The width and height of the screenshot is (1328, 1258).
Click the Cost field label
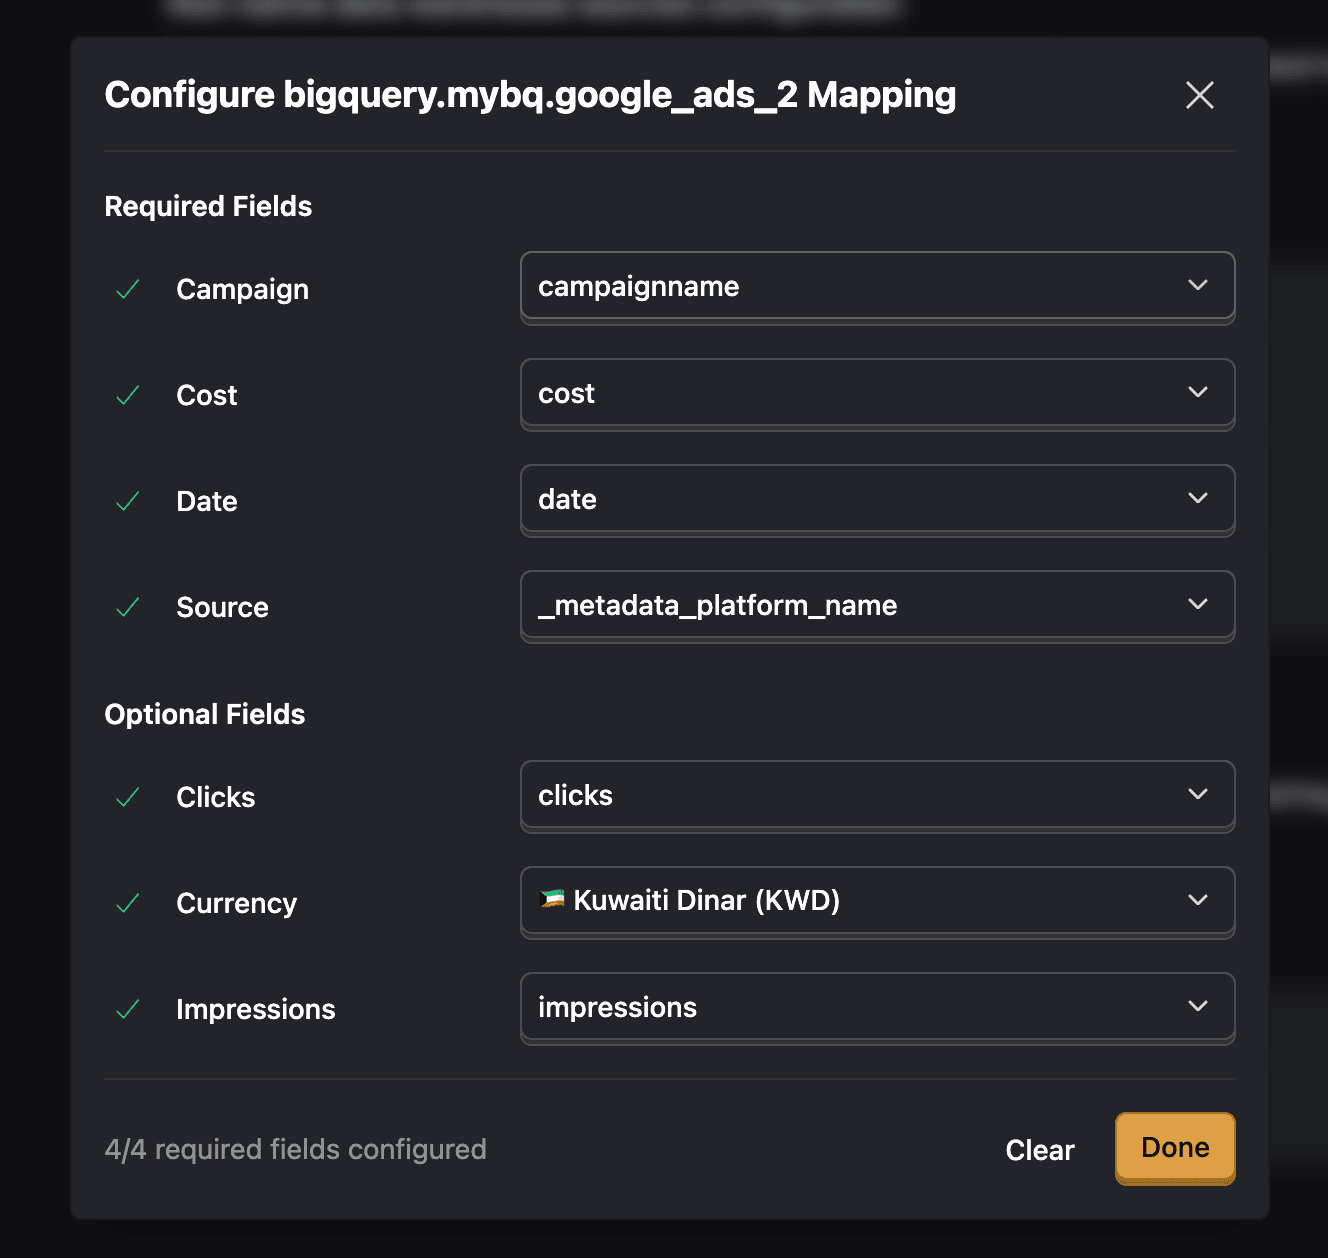pos(207,396)
